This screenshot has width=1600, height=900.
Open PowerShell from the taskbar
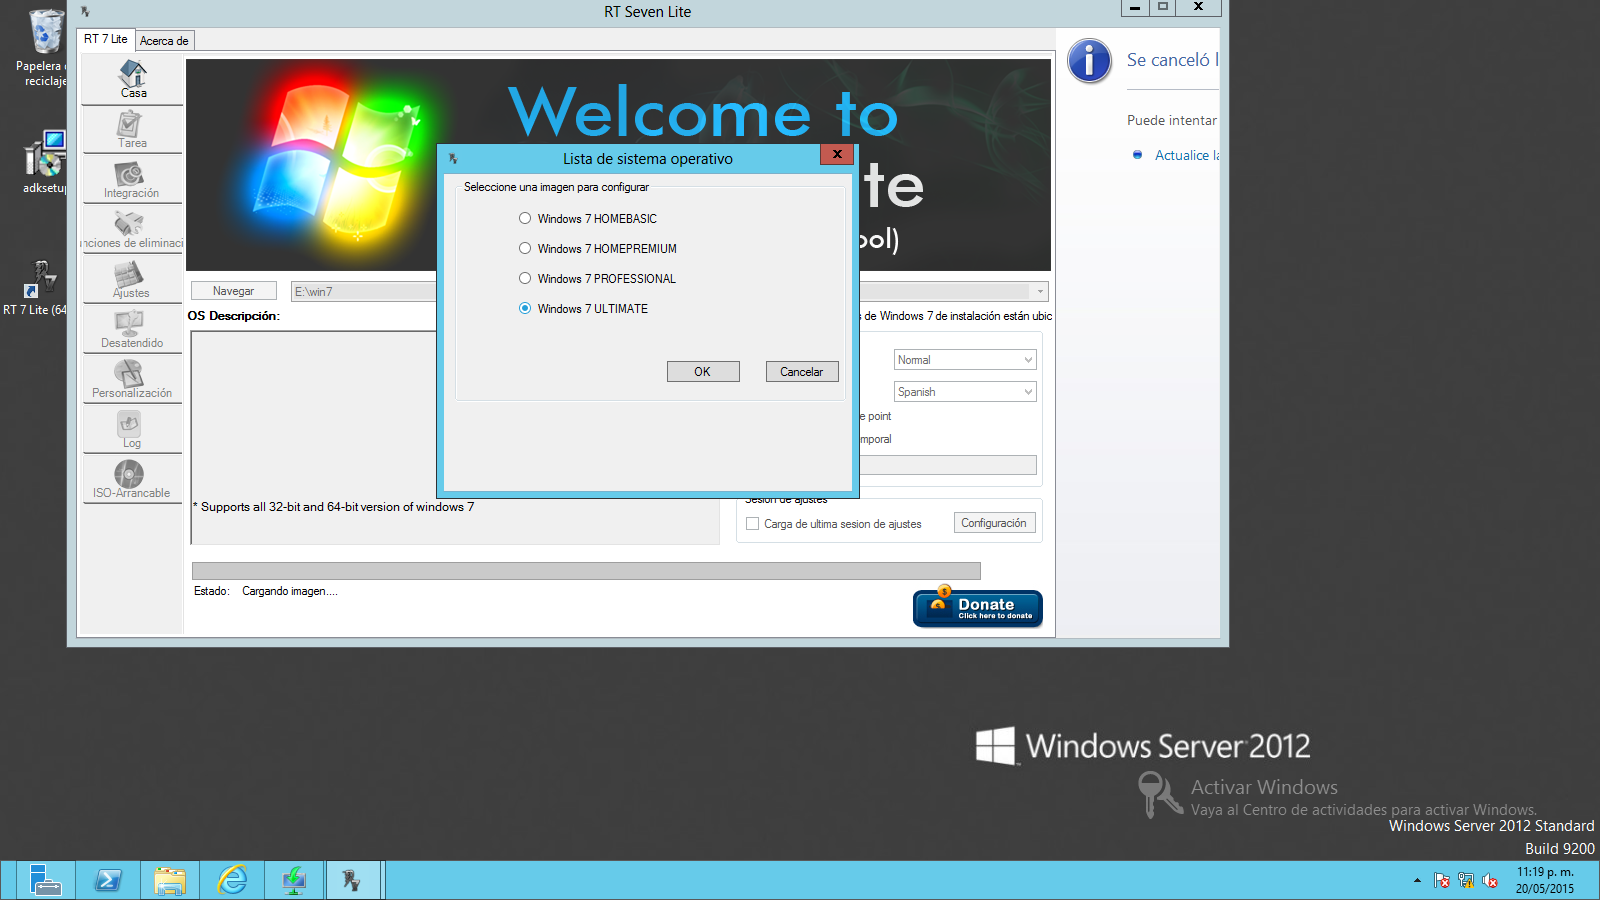click(107, 880)
